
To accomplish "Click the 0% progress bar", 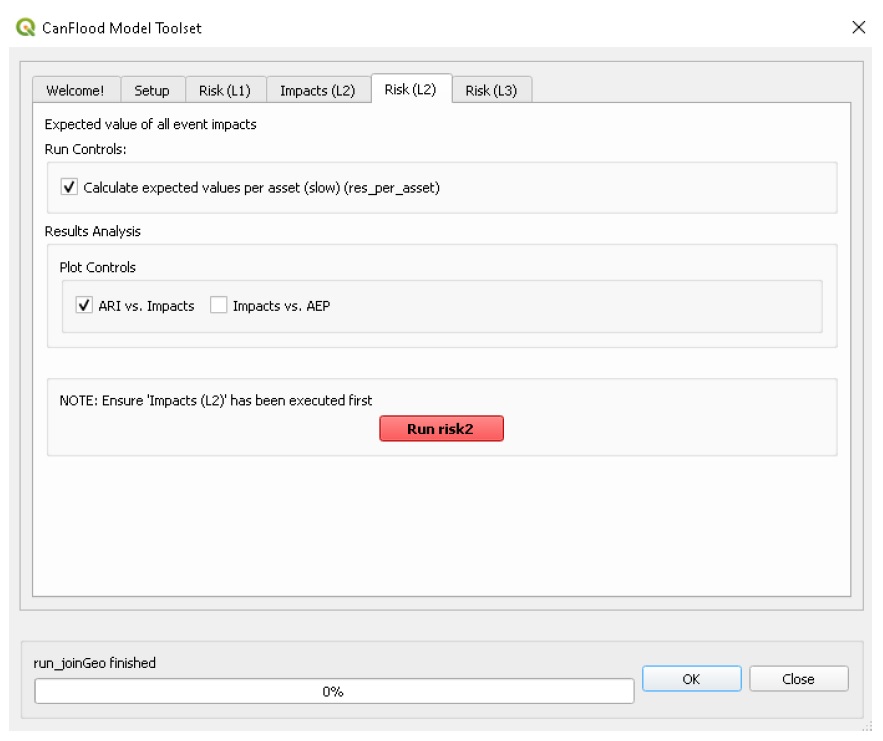I will tap(334, 691).
